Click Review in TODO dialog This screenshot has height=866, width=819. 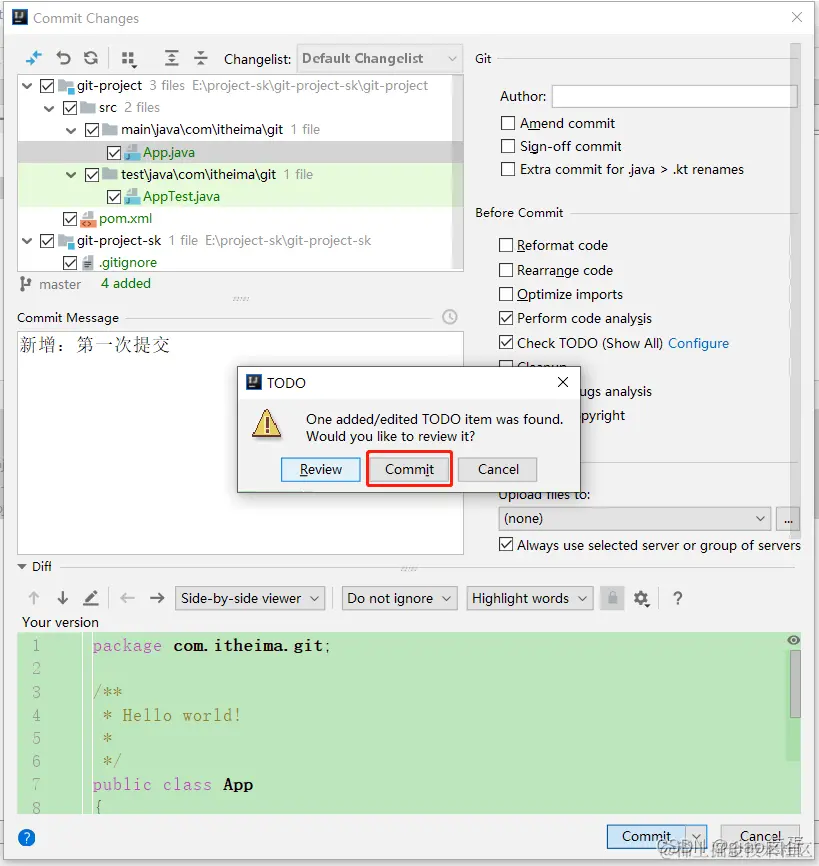click(x=321, y=469)
